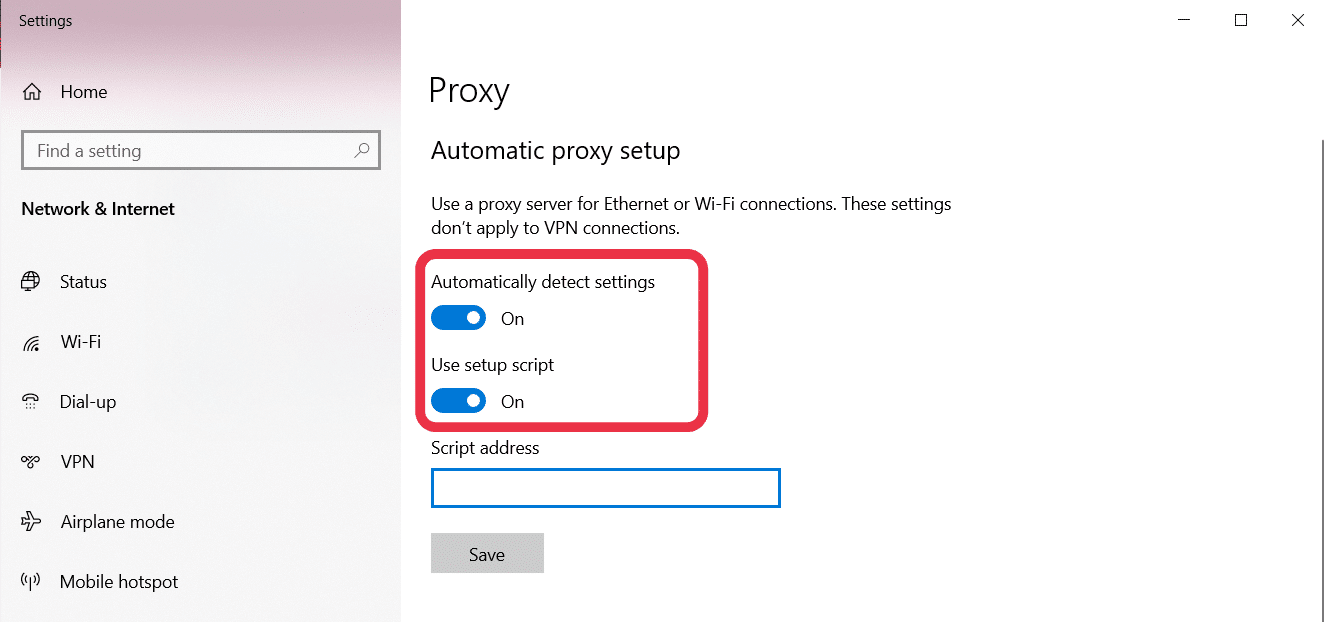Click the Dial-up phone icon

31,402
